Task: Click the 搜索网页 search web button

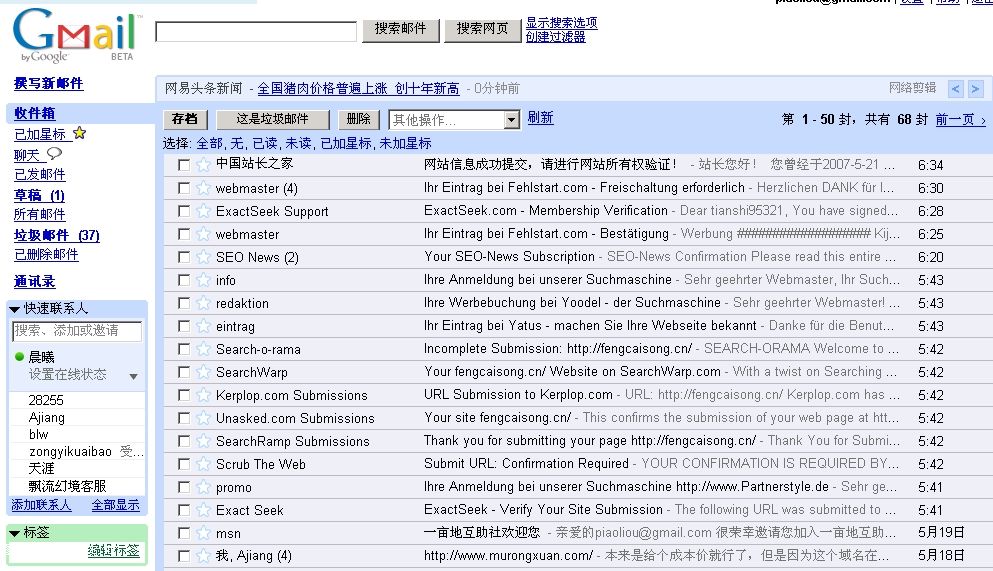Action: [x=483, y=29]
